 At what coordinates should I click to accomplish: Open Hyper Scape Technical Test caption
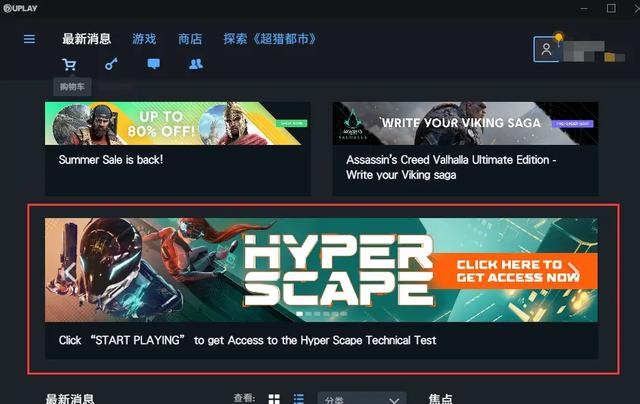[x=247, y=340]
